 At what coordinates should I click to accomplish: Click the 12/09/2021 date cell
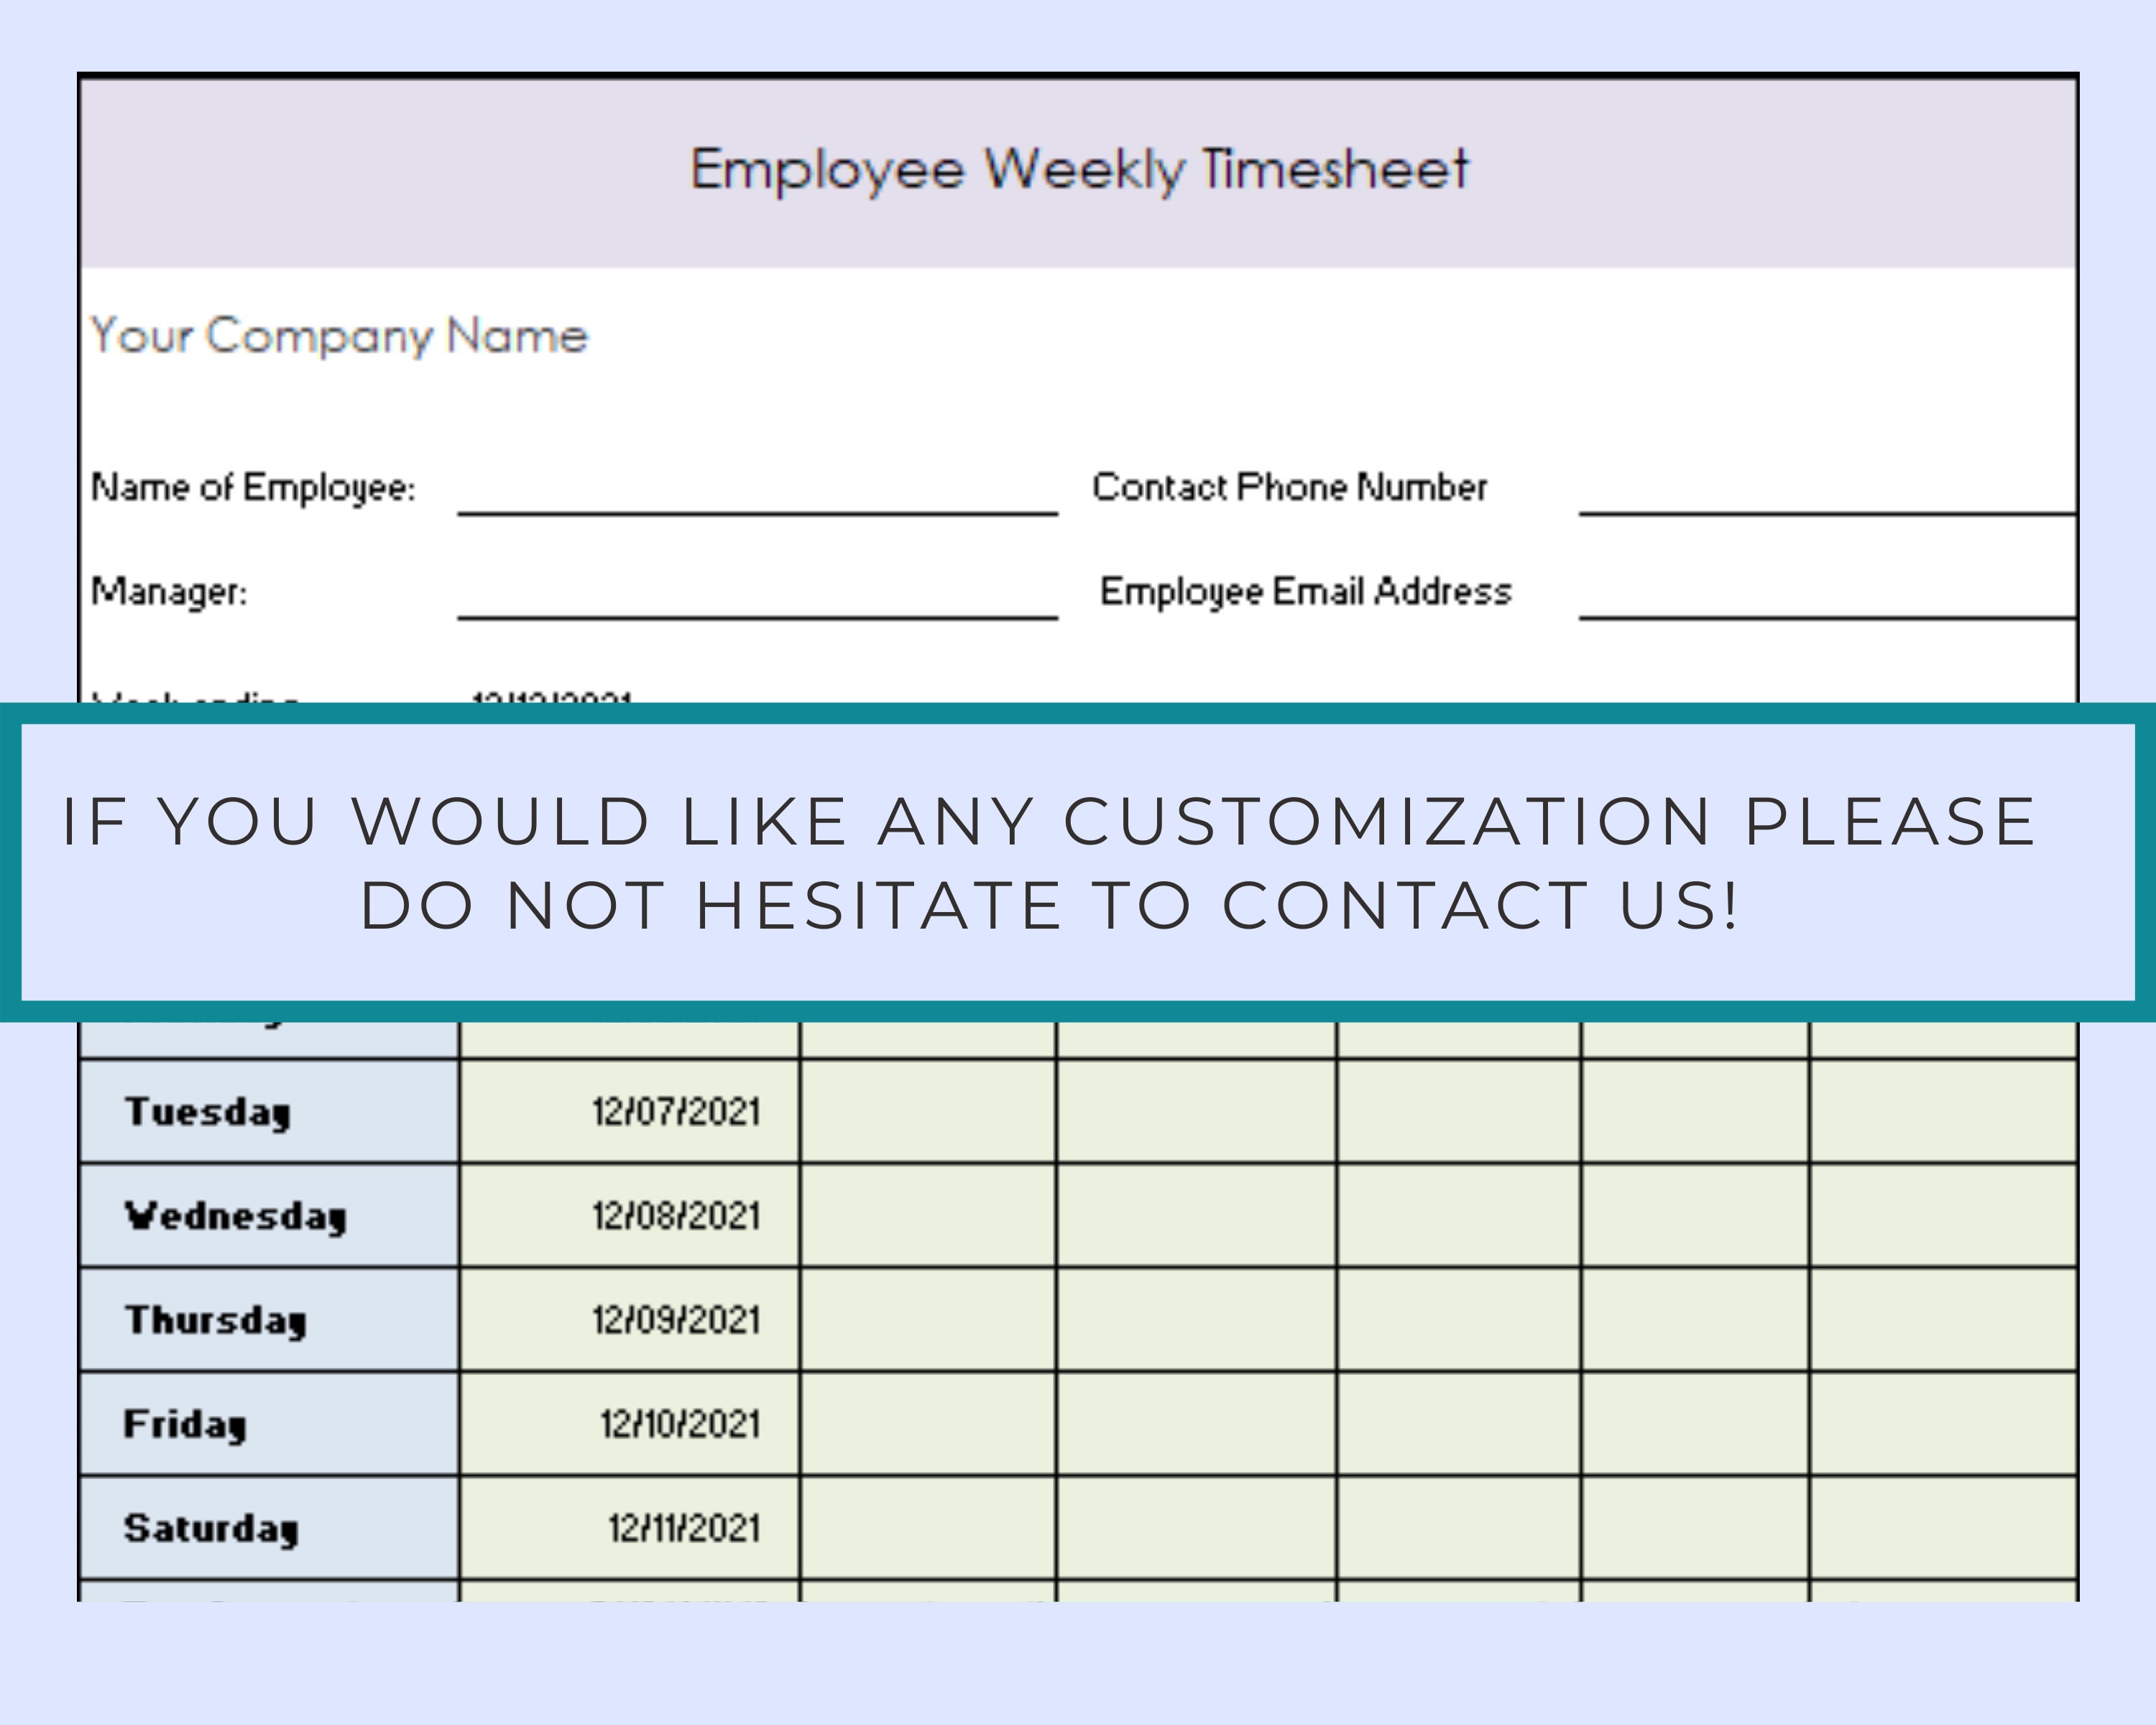pos(676,1320)
